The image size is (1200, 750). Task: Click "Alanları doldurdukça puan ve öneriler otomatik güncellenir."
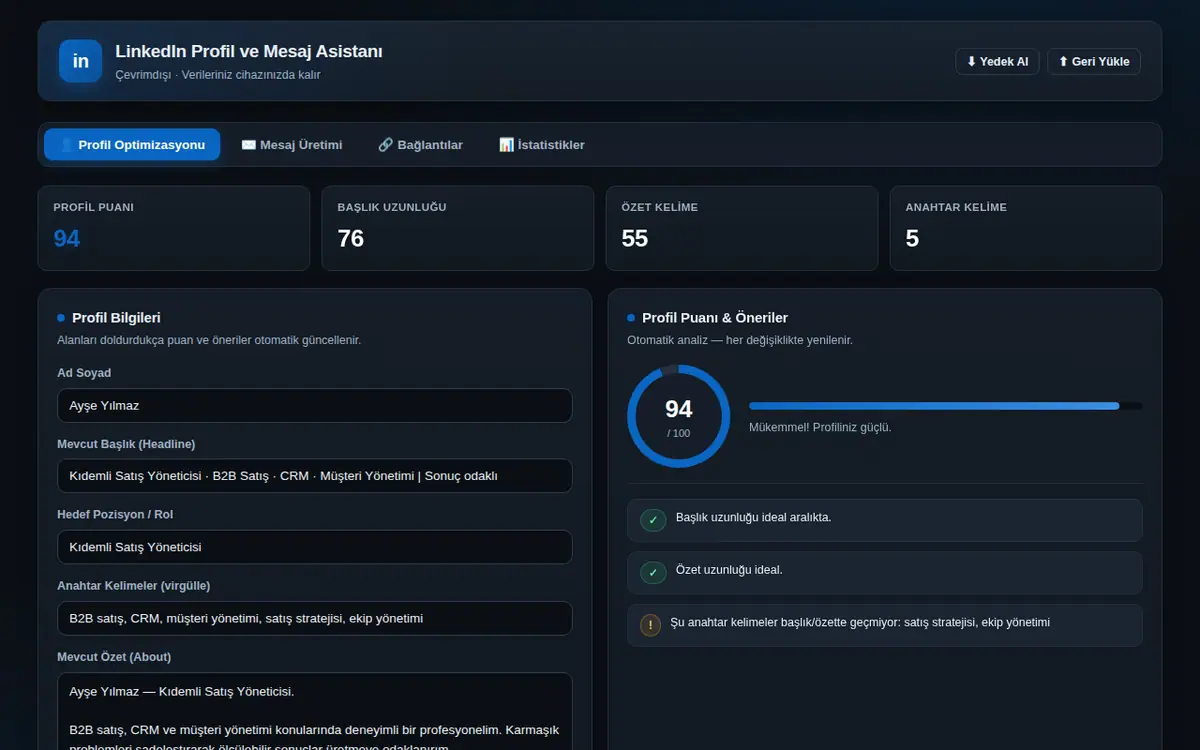209,340
